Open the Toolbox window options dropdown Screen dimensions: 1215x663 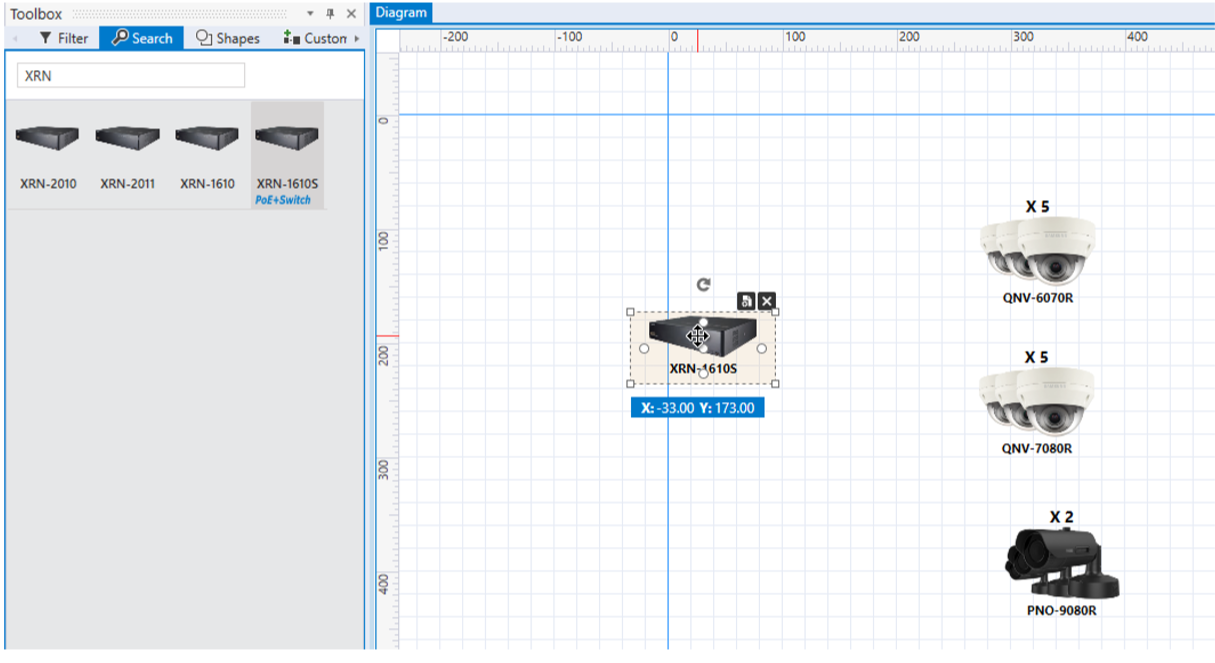click(310, 14)
